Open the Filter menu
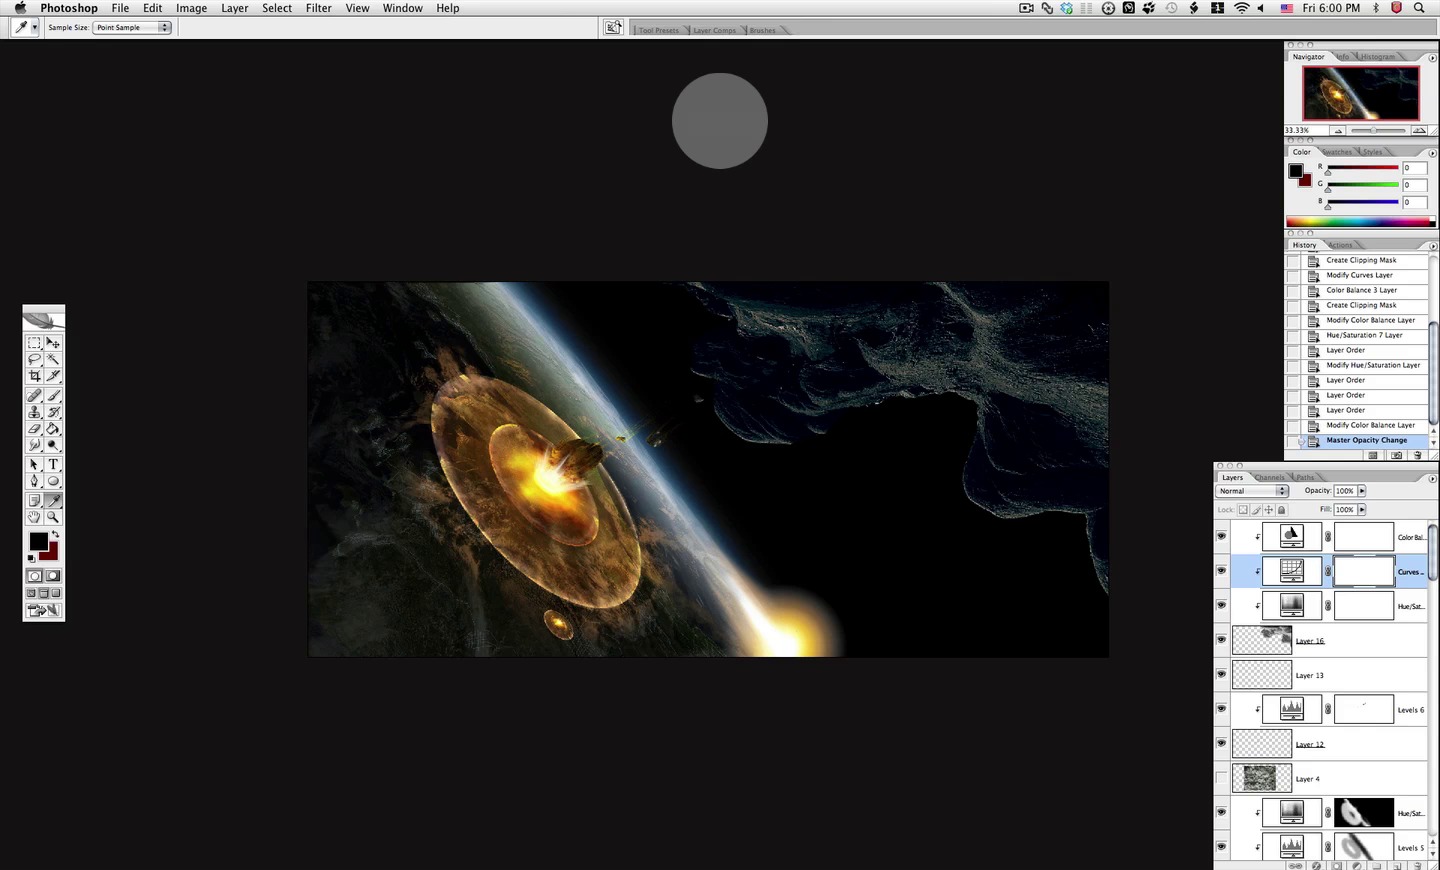The width and height of the screenshot is (1440, 870). coord(319,8)
